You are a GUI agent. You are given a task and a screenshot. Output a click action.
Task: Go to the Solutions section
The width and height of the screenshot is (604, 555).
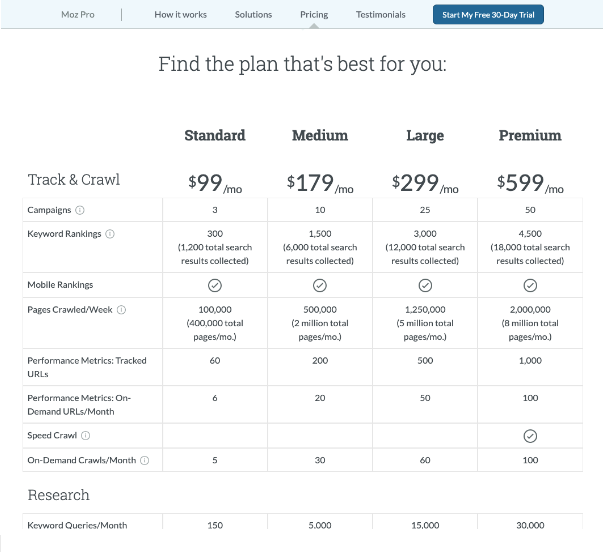coord(253,15)
